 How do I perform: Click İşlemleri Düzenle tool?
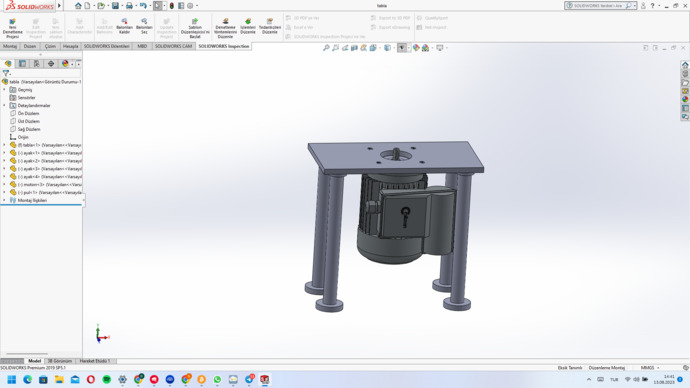click(x=248, y=26)
